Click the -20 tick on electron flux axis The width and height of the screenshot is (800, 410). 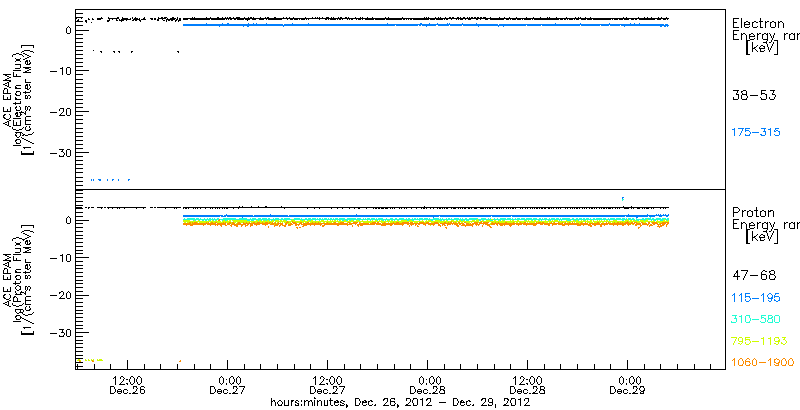click(x=60, y=112)
